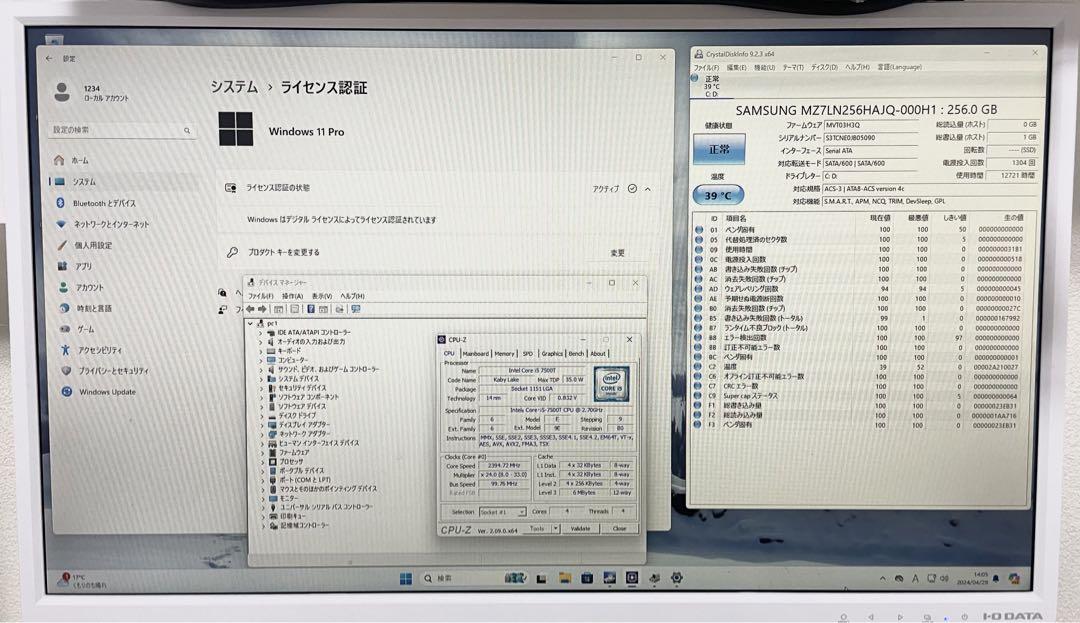Expand the ネットワーク アダプター node
The width and height of the screenshot is (1080, 623).
(262, 434)
